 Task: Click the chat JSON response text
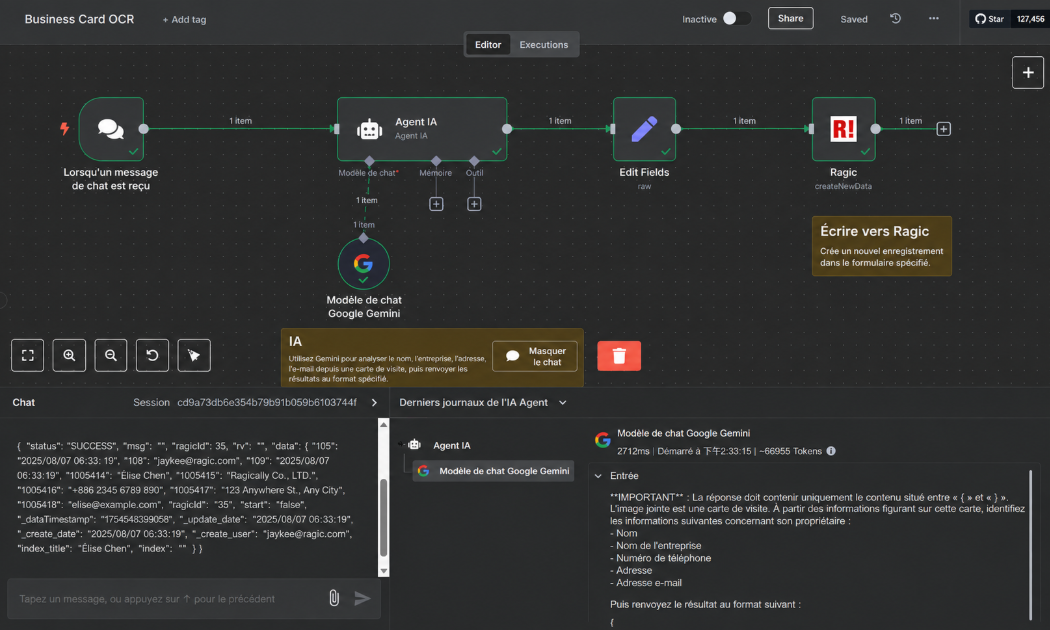[x=185, y=497]
